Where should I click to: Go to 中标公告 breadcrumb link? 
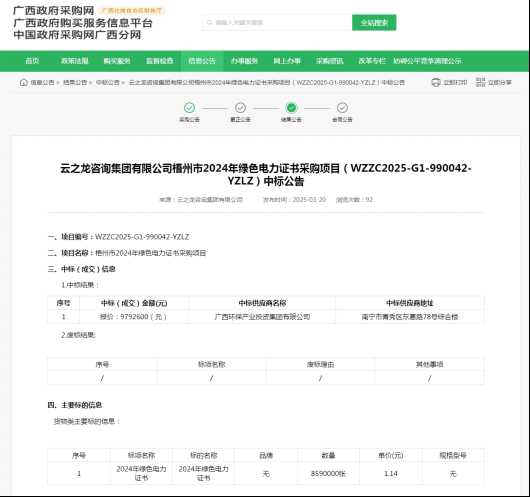pos(108,82)
